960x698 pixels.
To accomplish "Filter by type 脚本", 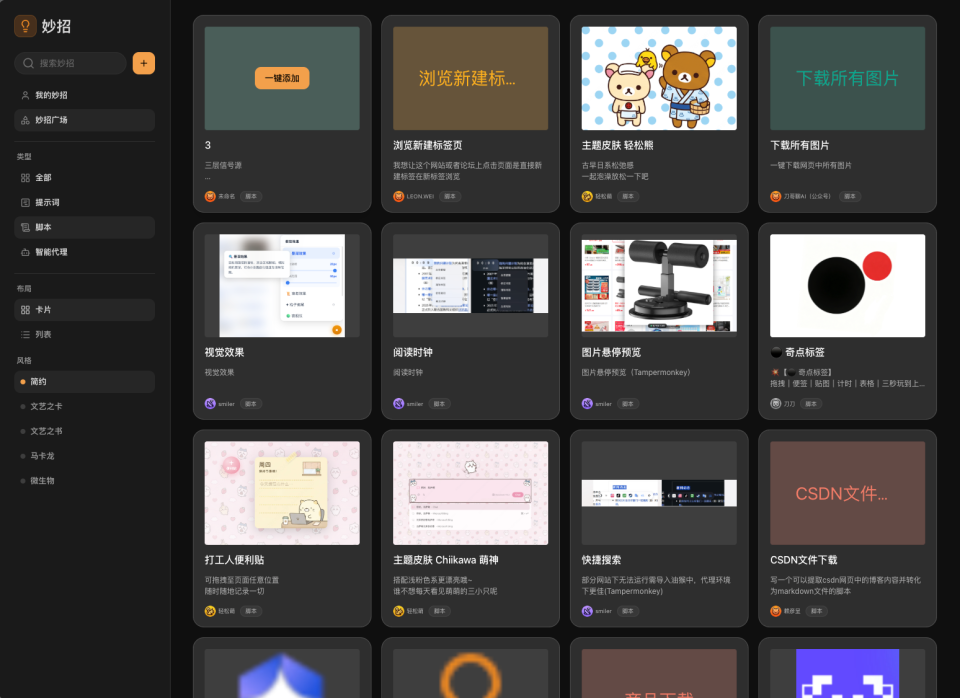I will pos(84,227).
